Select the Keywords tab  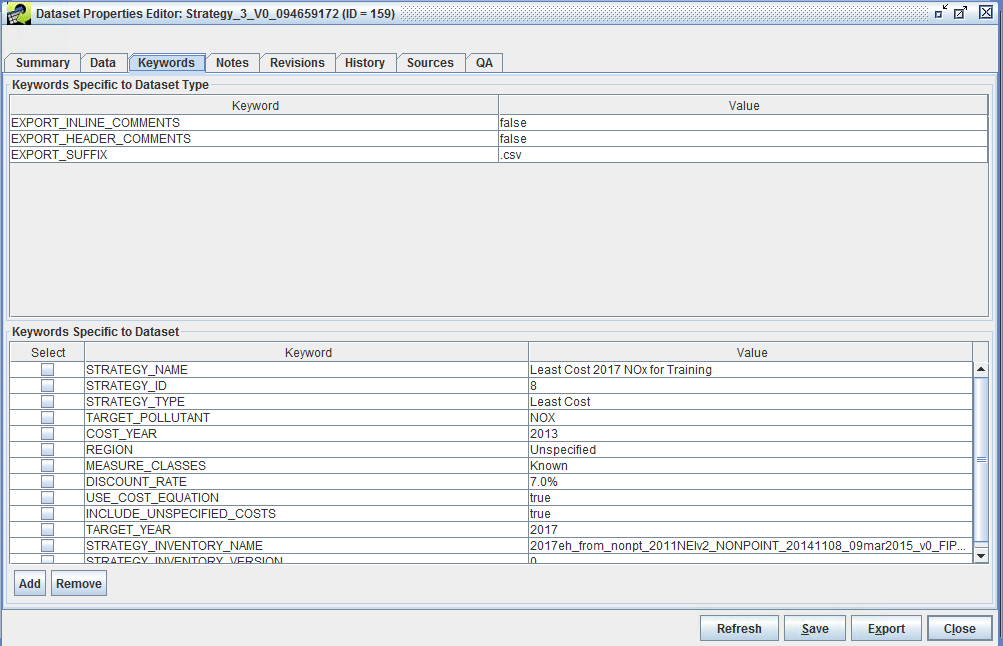pos(166,62)
